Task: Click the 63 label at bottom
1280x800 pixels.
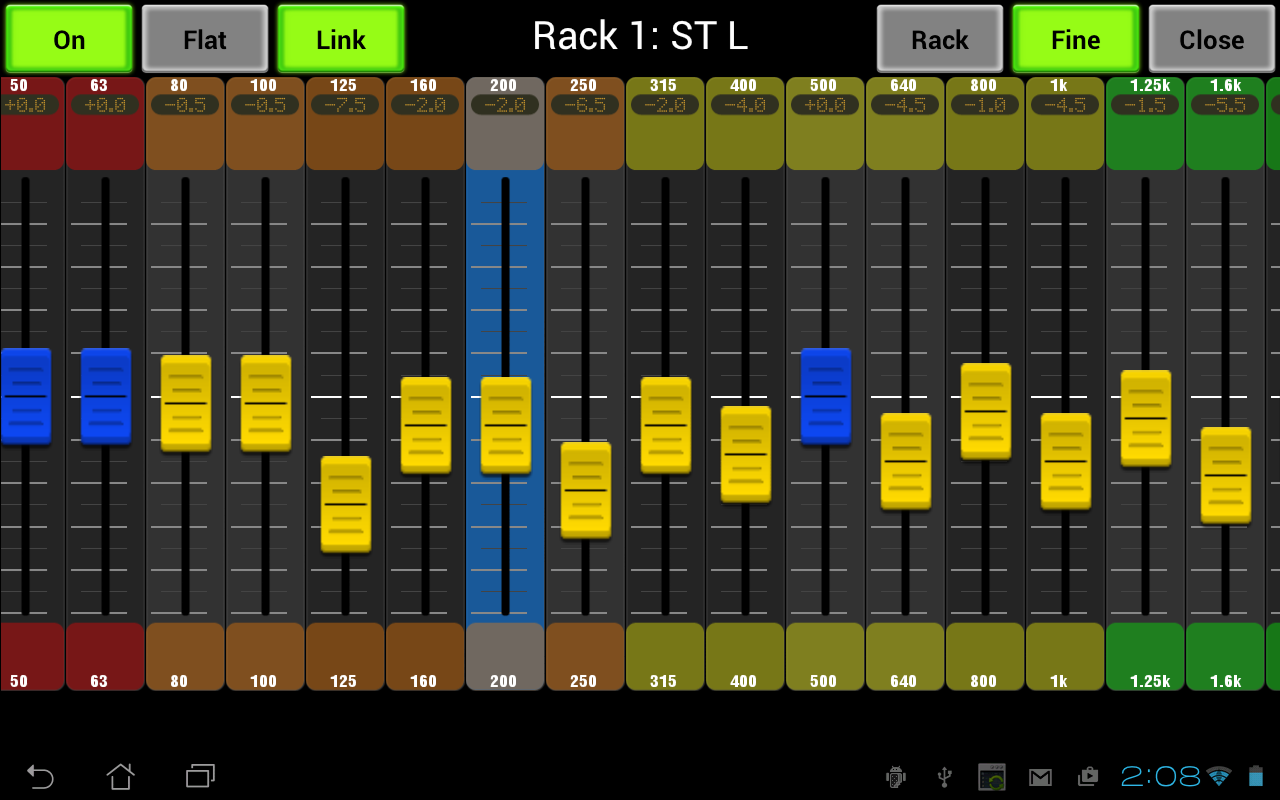Action: pyautogui.click(x=99, y=681)
